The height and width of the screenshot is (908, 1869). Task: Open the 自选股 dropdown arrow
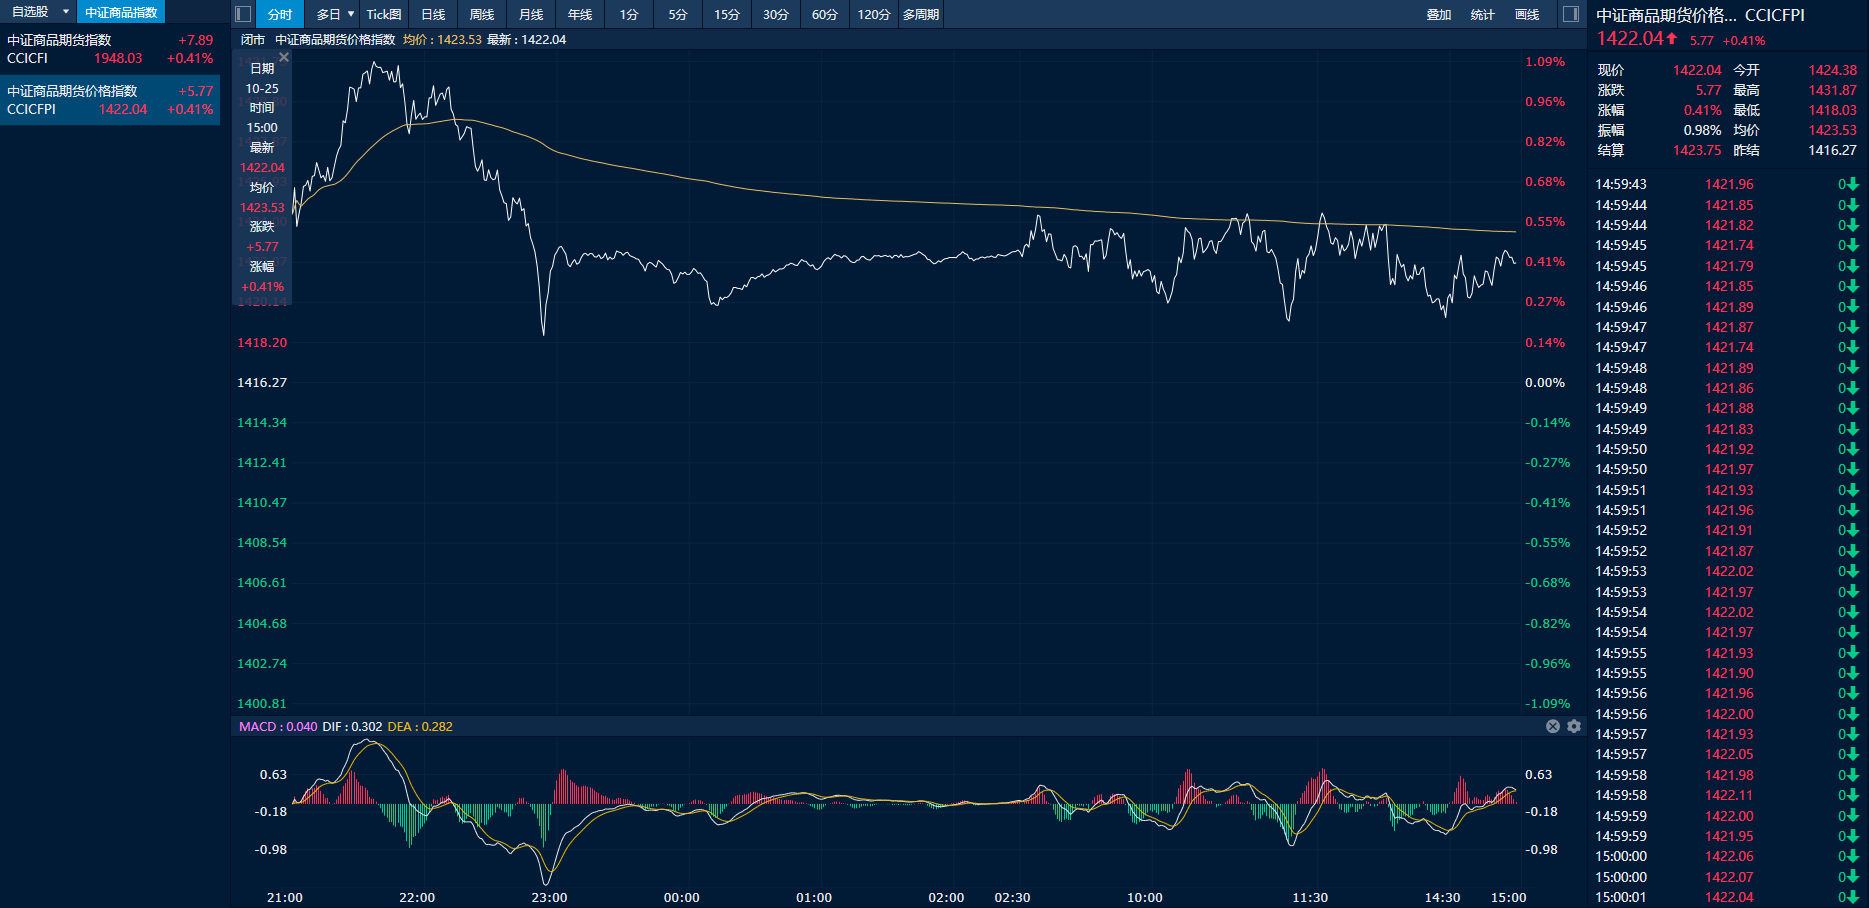[x=66, y=12]
